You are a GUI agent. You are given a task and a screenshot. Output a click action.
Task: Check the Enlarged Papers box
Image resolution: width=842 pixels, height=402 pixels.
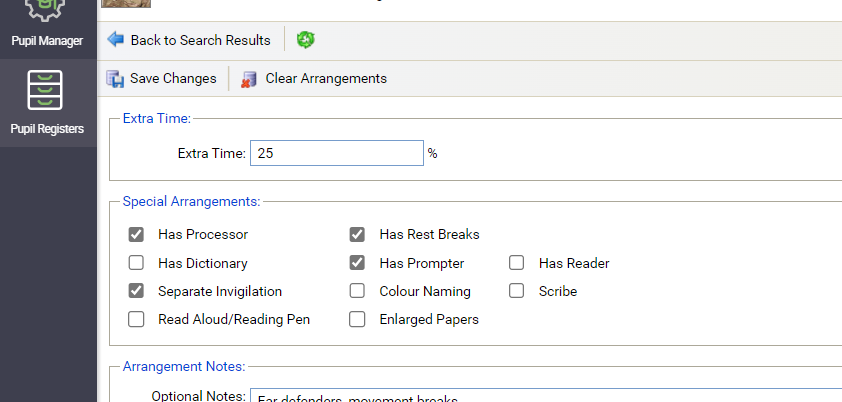(357, 320)
